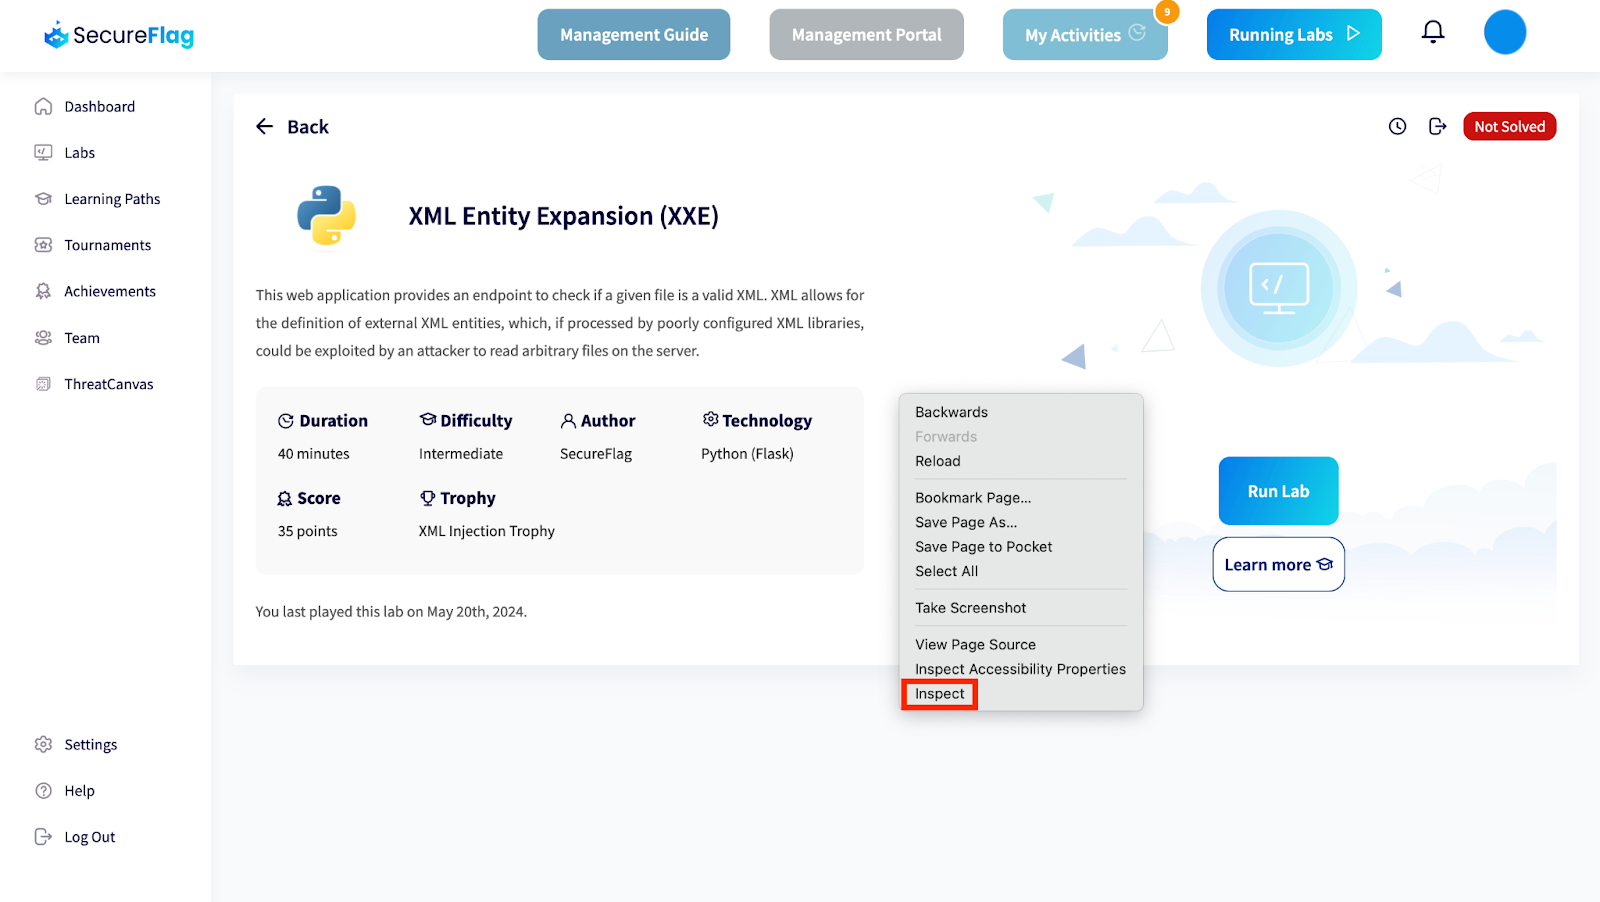Click the Trophy cup icon

427,497
